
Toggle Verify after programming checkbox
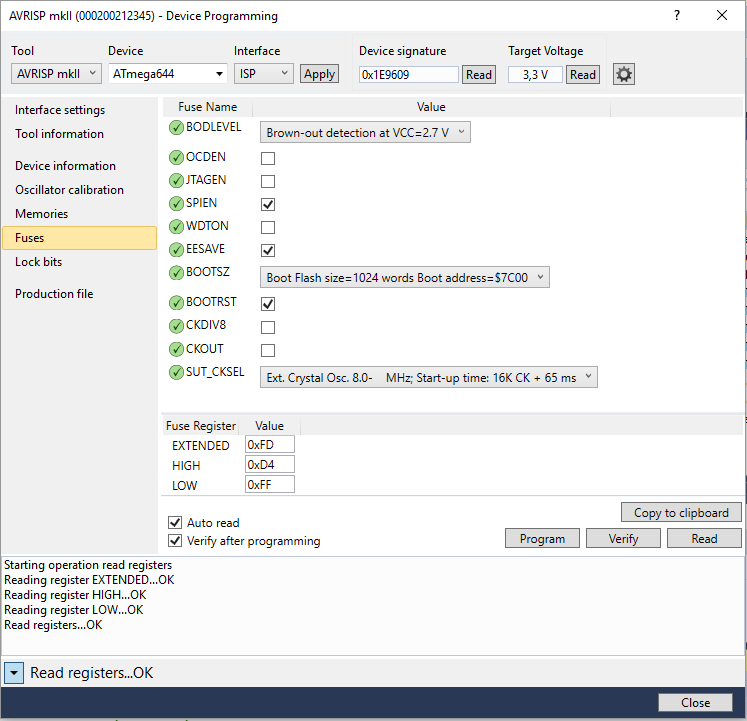[175, 541]
